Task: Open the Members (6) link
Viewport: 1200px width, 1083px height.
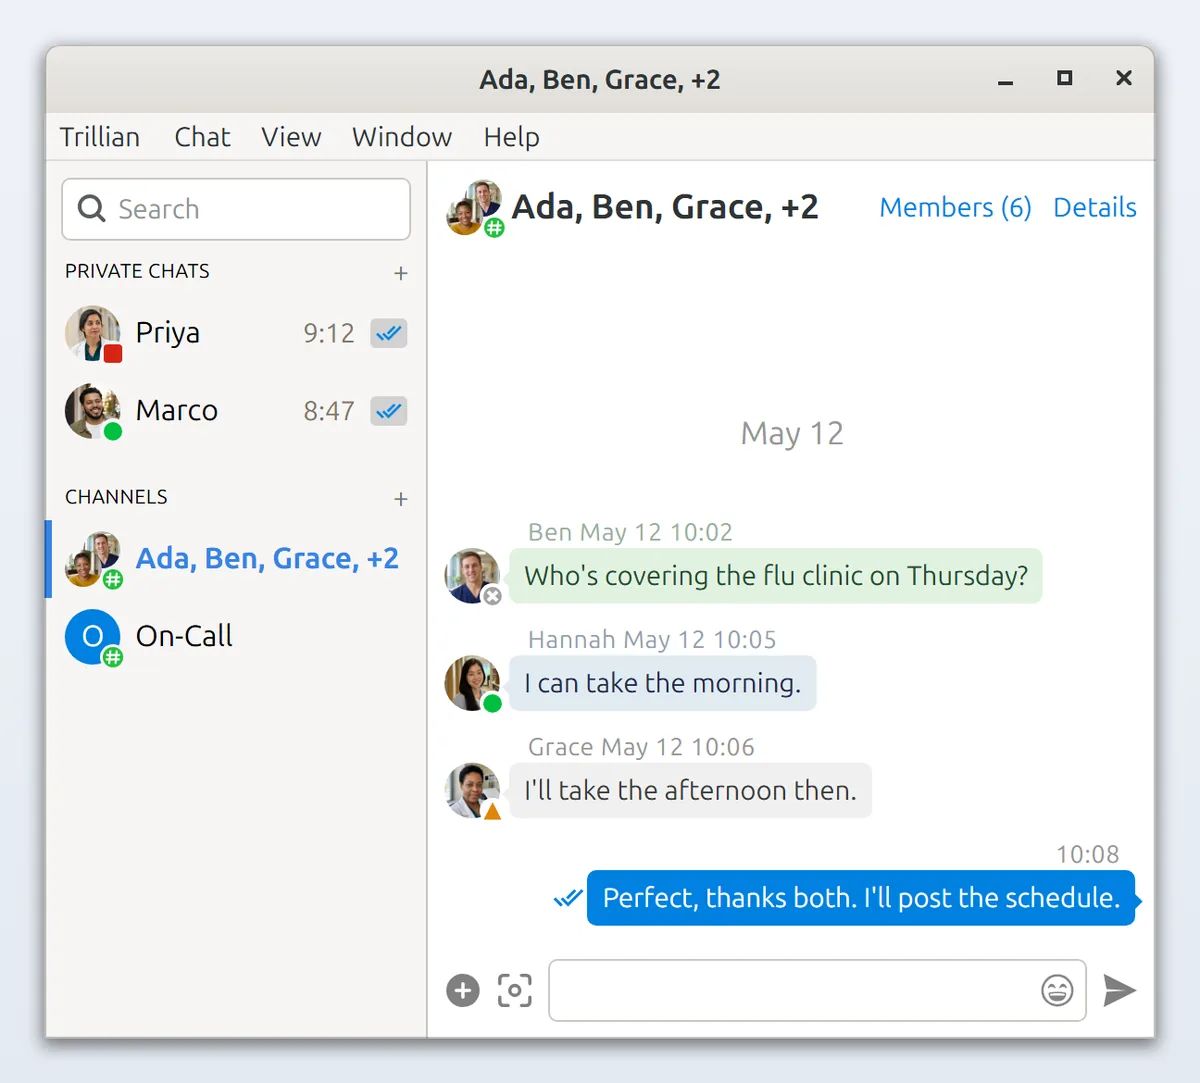Action: click(955, 207)
